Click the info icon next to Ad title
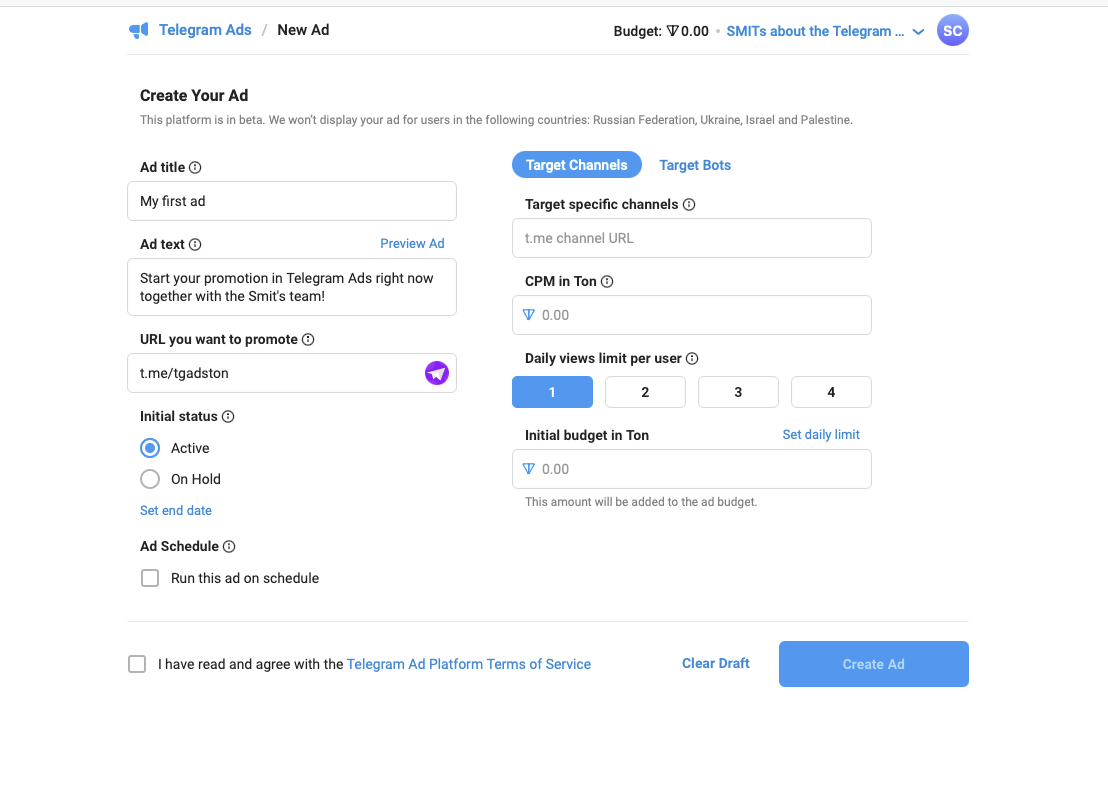Image resolution: width=1108 pixels, height=788 pixels. 195,167
